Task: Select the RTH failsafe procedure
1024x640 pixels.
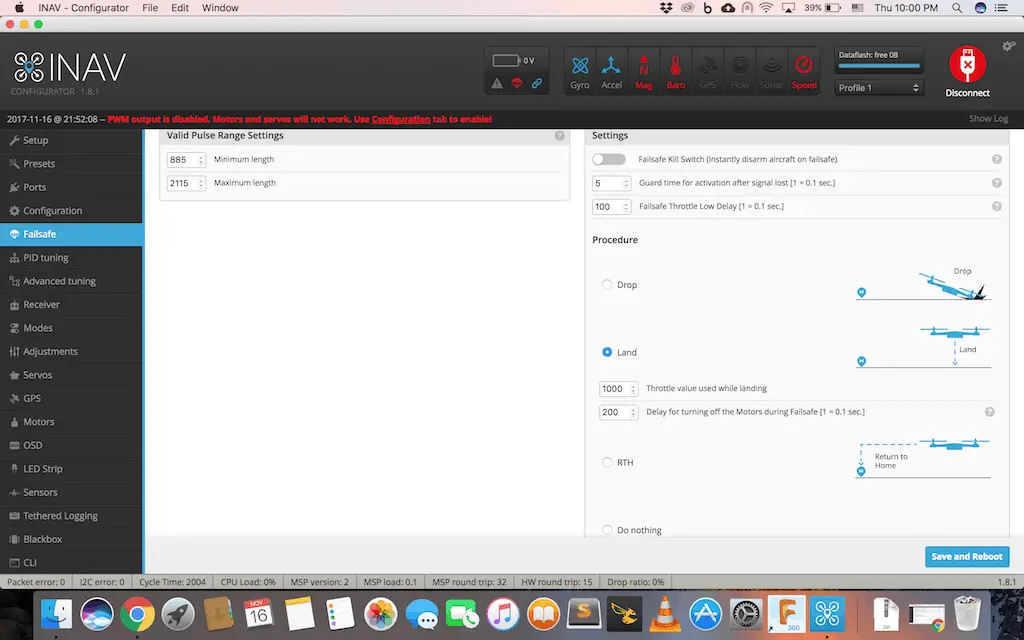Action: coord(607,462)
